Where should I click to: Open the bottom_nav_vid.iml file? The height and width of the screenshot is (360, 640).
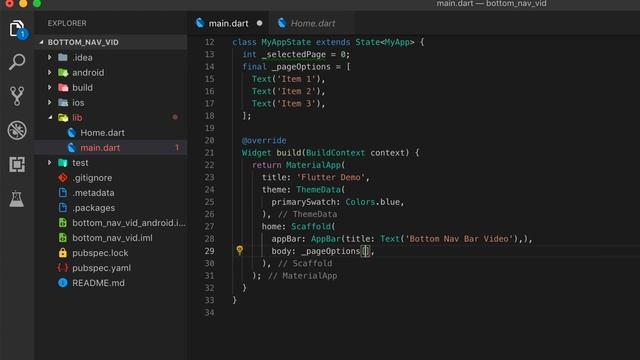(x=111, y=238)
